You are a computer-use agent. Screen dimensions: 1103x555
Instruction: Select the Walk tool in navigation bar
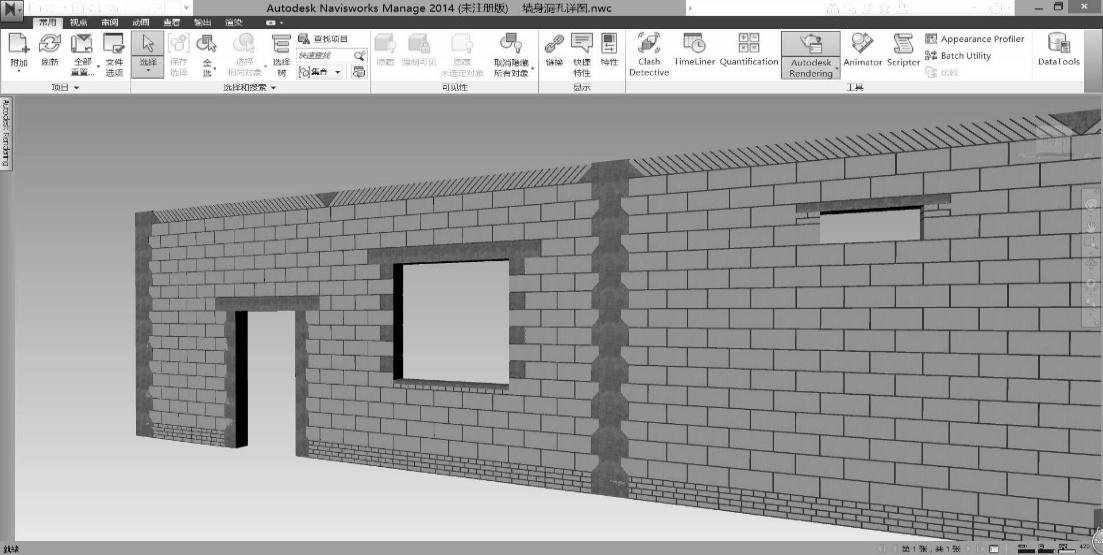(1092, 303)
